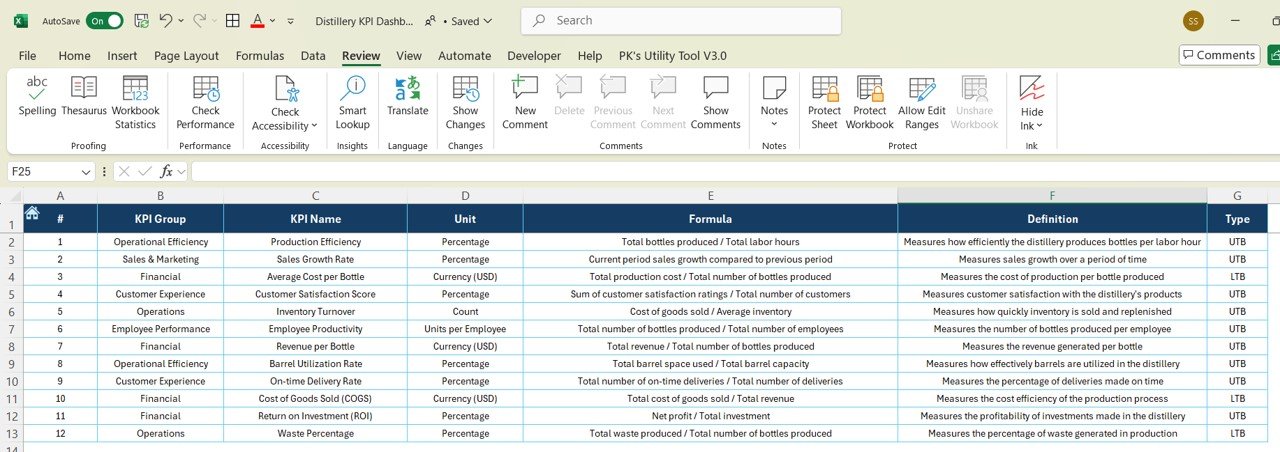Expand the Saved status dropdown

(x=486, y=20)
